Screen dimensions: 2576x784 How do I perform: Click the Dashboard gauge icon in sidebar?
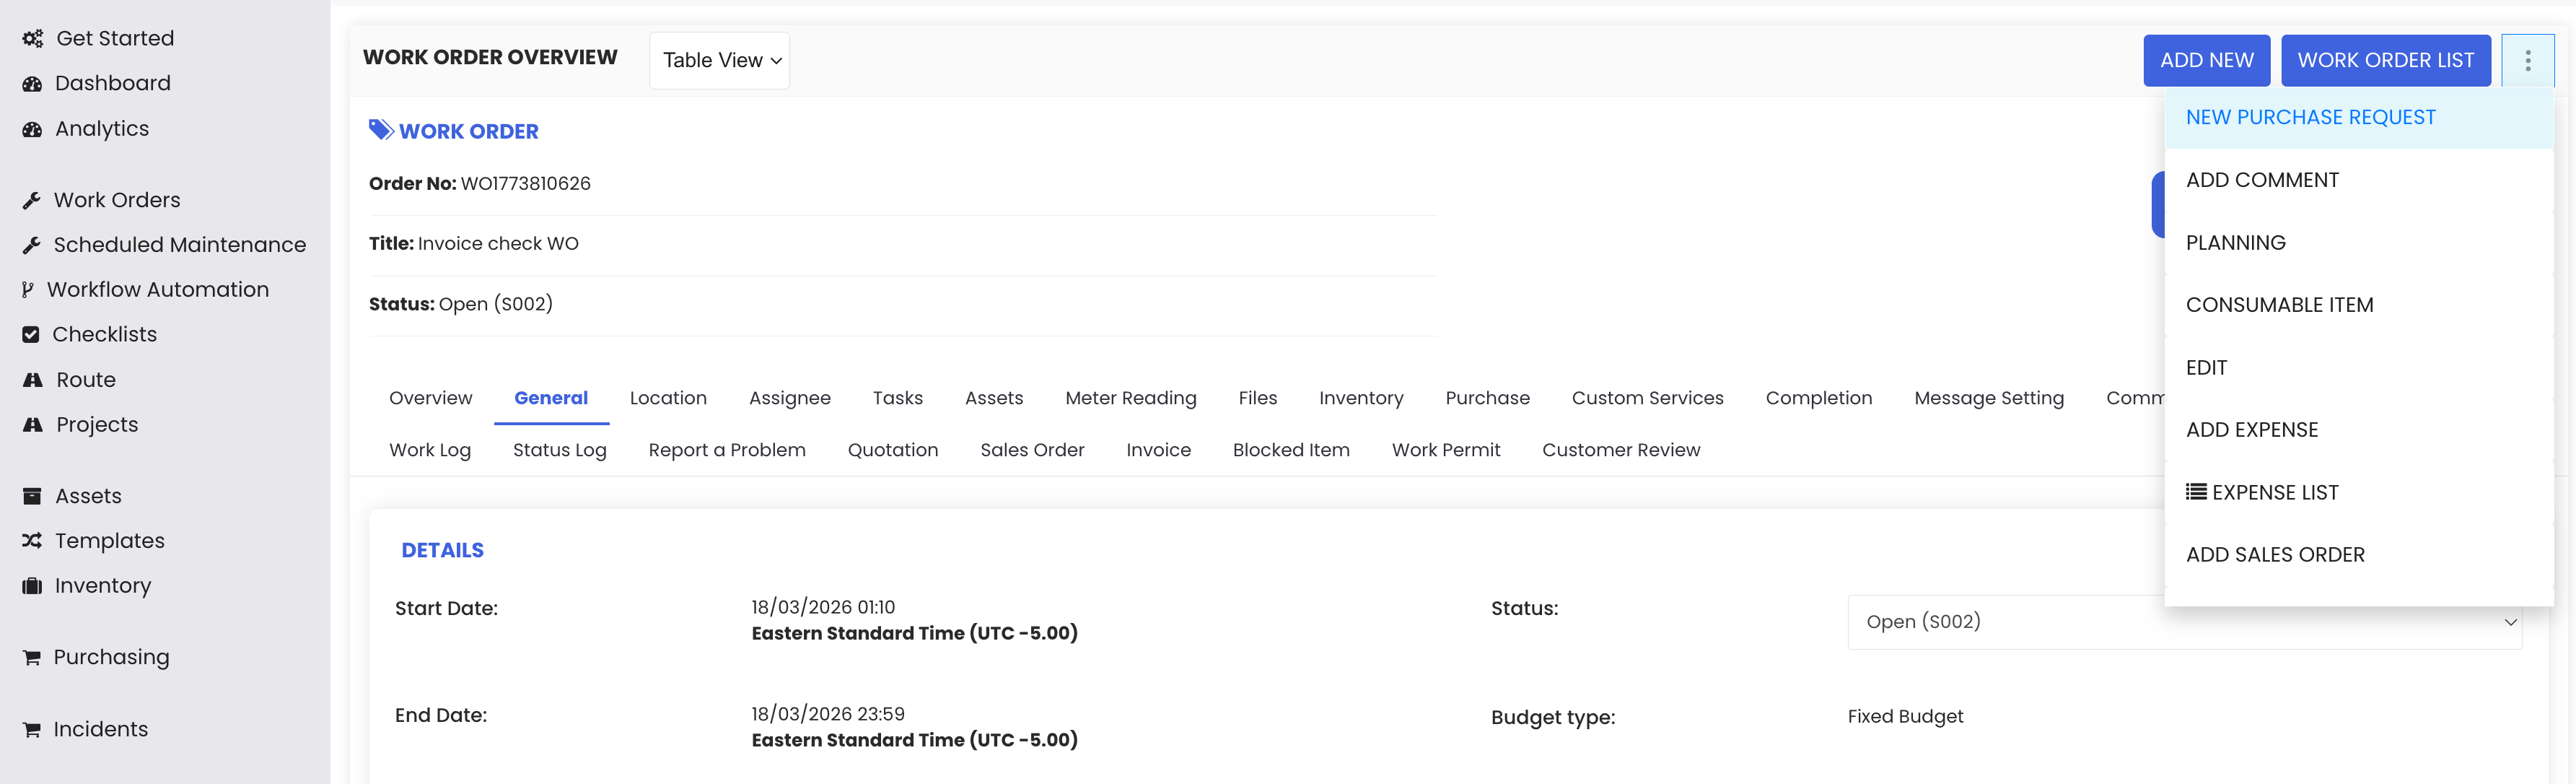[x=32, y=84]
